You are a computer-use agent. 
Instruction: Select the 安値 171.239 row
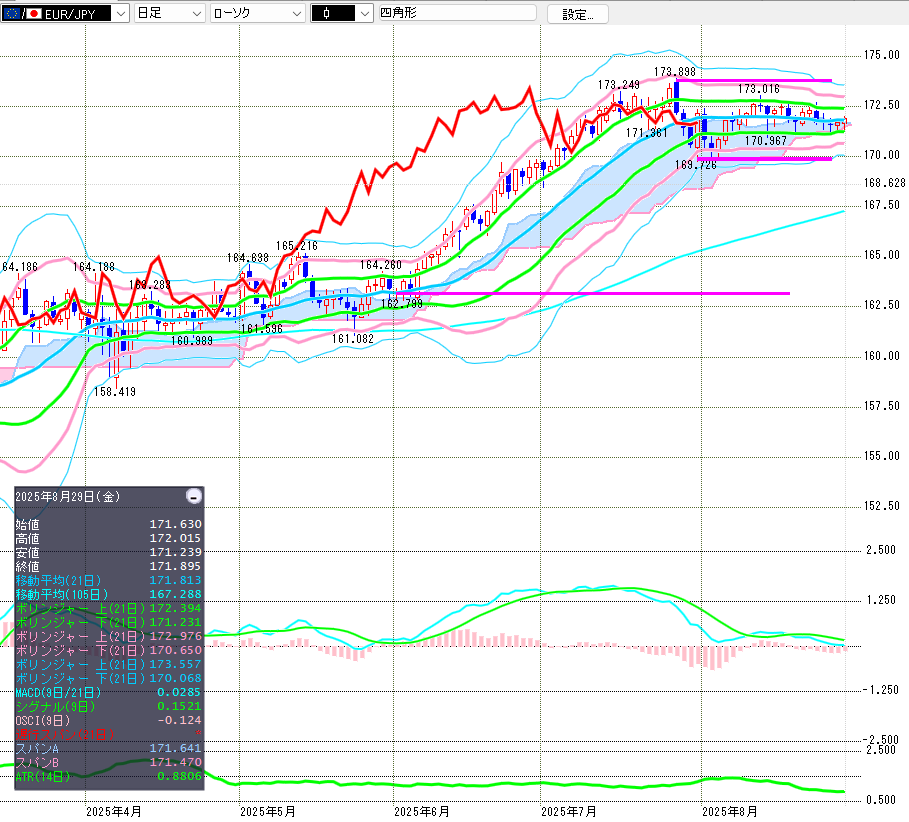click(109, 552)
